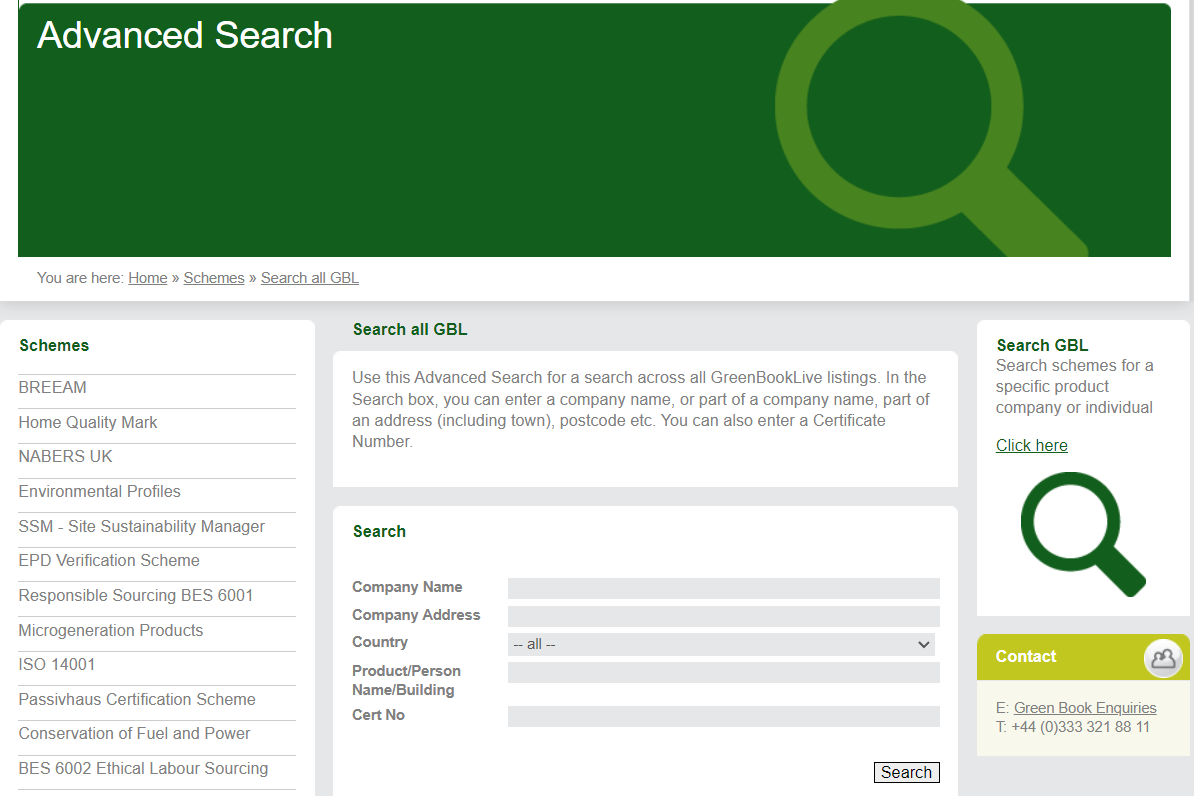Click the Advanced Search page heading

(185, 36)
